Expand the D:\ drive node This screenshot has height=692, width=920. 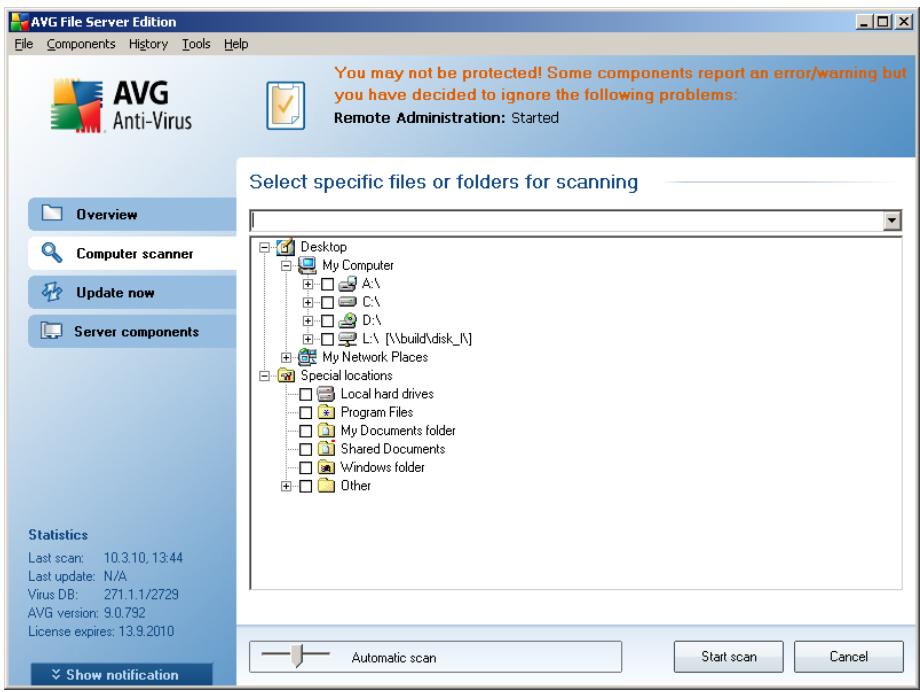click(307, 321)
